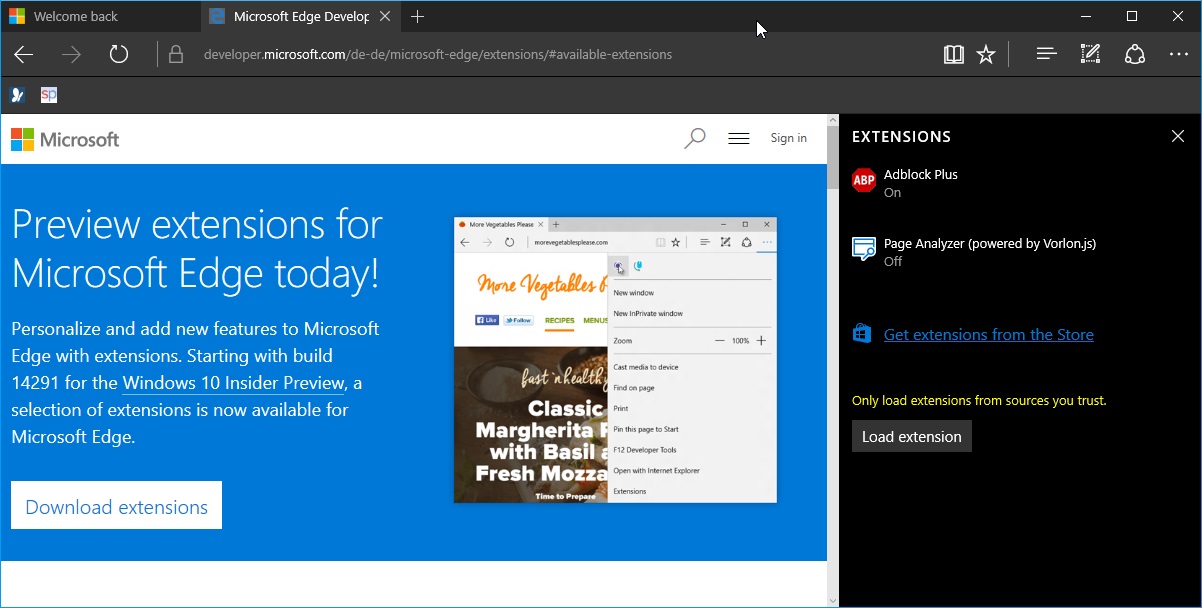The width and height of the screenshot is (1202, 608).
Task: Open Reading view book icon
Action: pyautogui.click(x=954, y=54)
